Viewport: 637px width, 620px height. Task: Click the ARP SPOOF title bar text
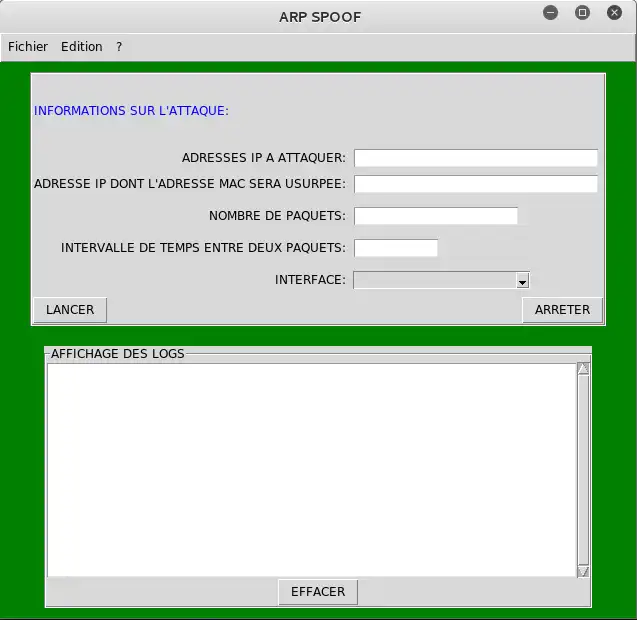click(x=320, y=17)
